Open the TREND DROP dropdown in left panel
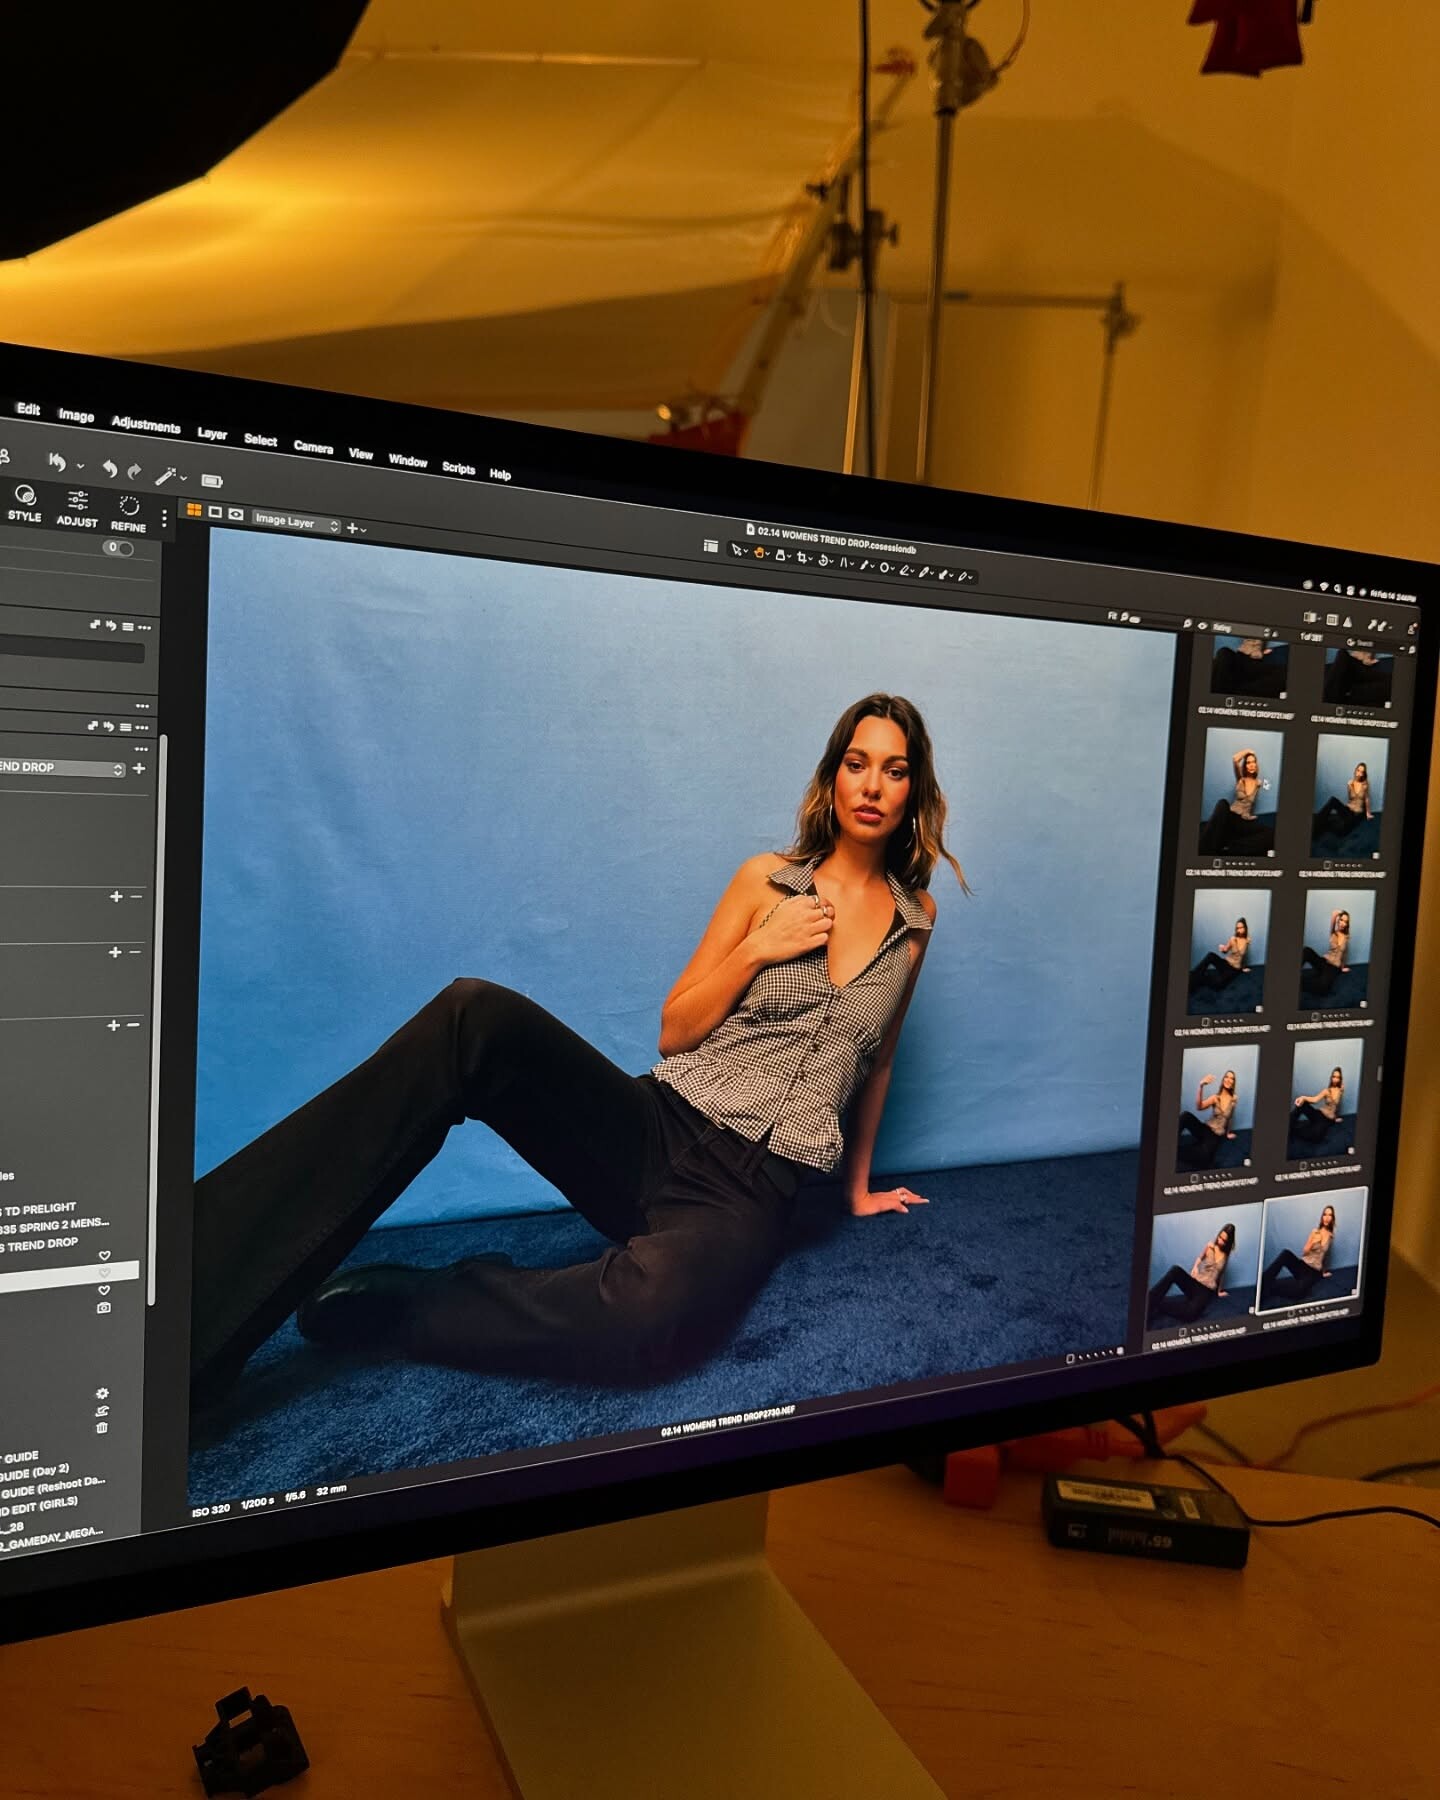Viewport: 1440px width, 1800px height. (62, 767)
